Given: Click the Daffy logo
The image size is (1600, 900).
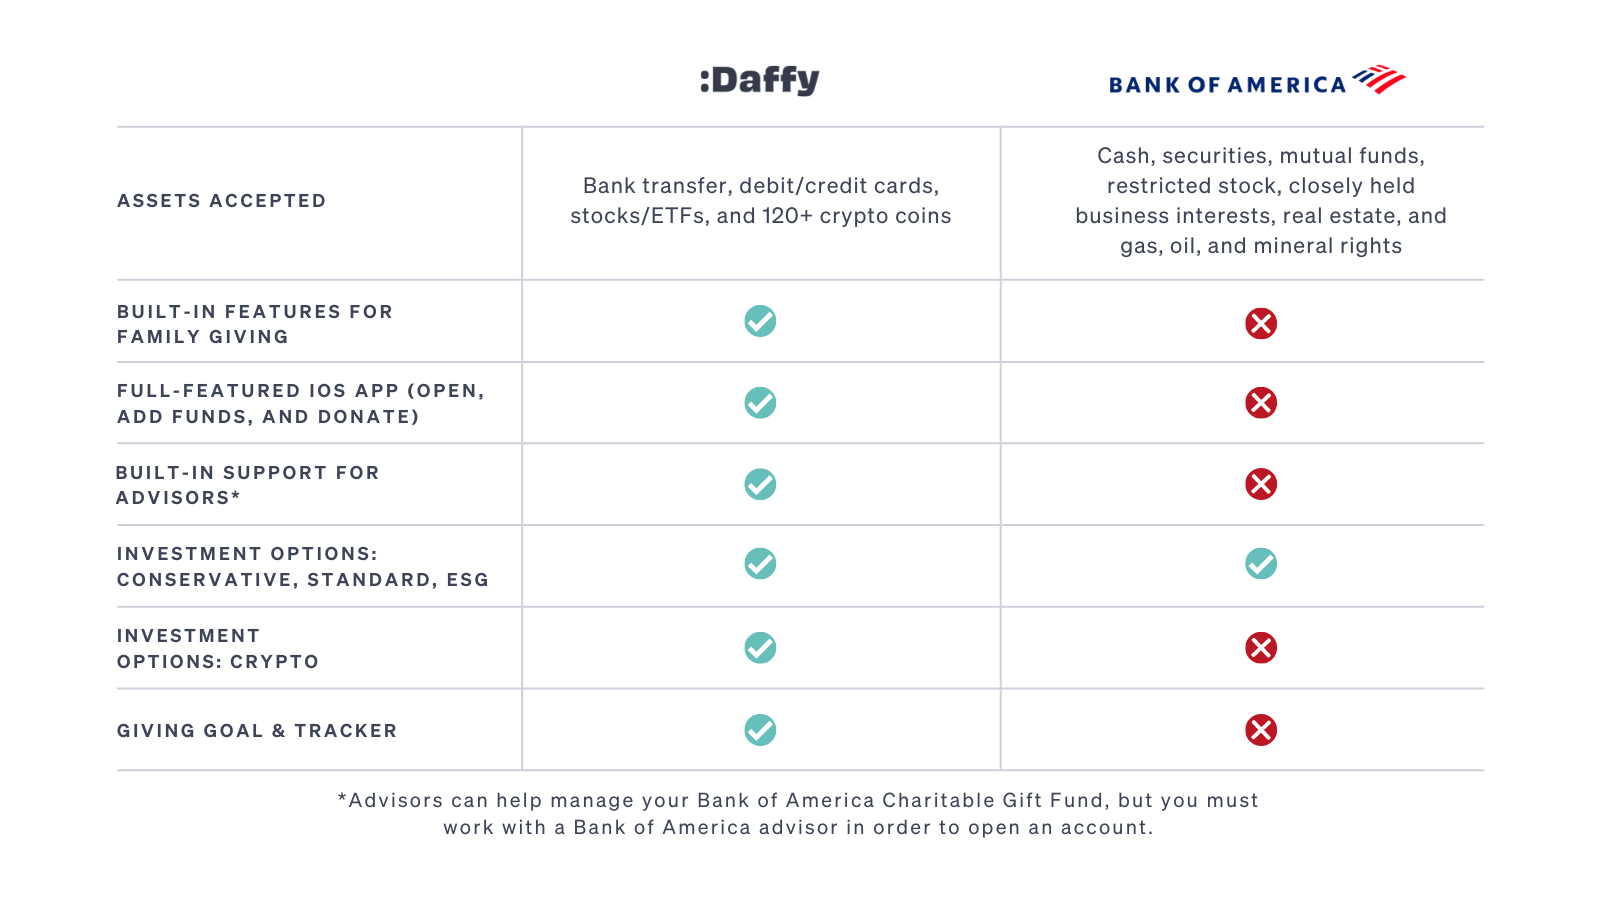Looking at the screenshot, I should [760, 80].
